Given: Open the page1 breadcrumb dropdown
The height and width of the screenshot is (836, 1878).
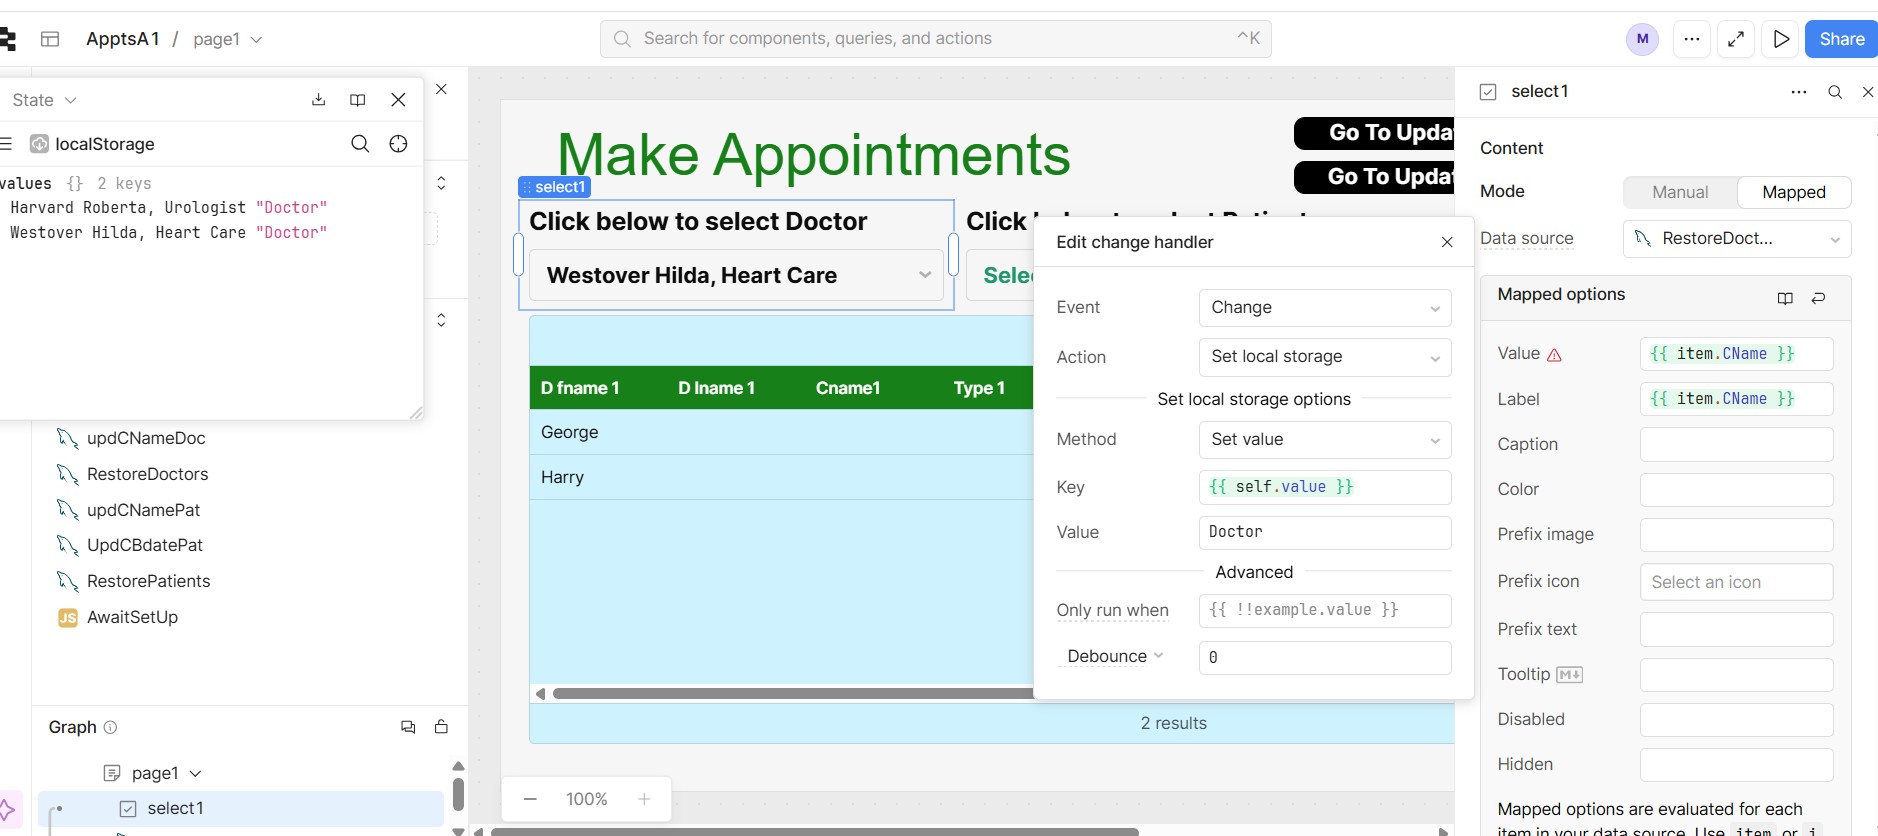Looking at the screenshot, I should (227, 39).
